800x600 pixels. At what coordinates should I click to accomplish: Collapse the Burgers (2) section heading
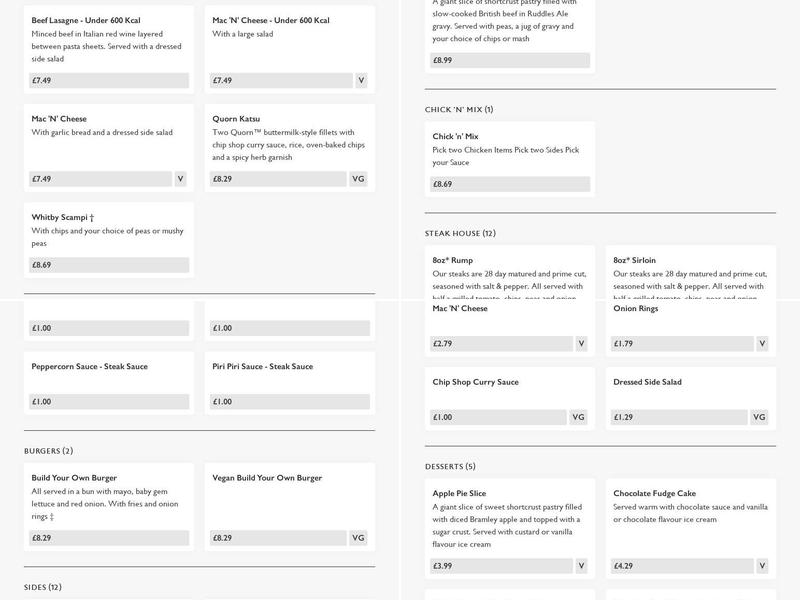coord(49,451)
